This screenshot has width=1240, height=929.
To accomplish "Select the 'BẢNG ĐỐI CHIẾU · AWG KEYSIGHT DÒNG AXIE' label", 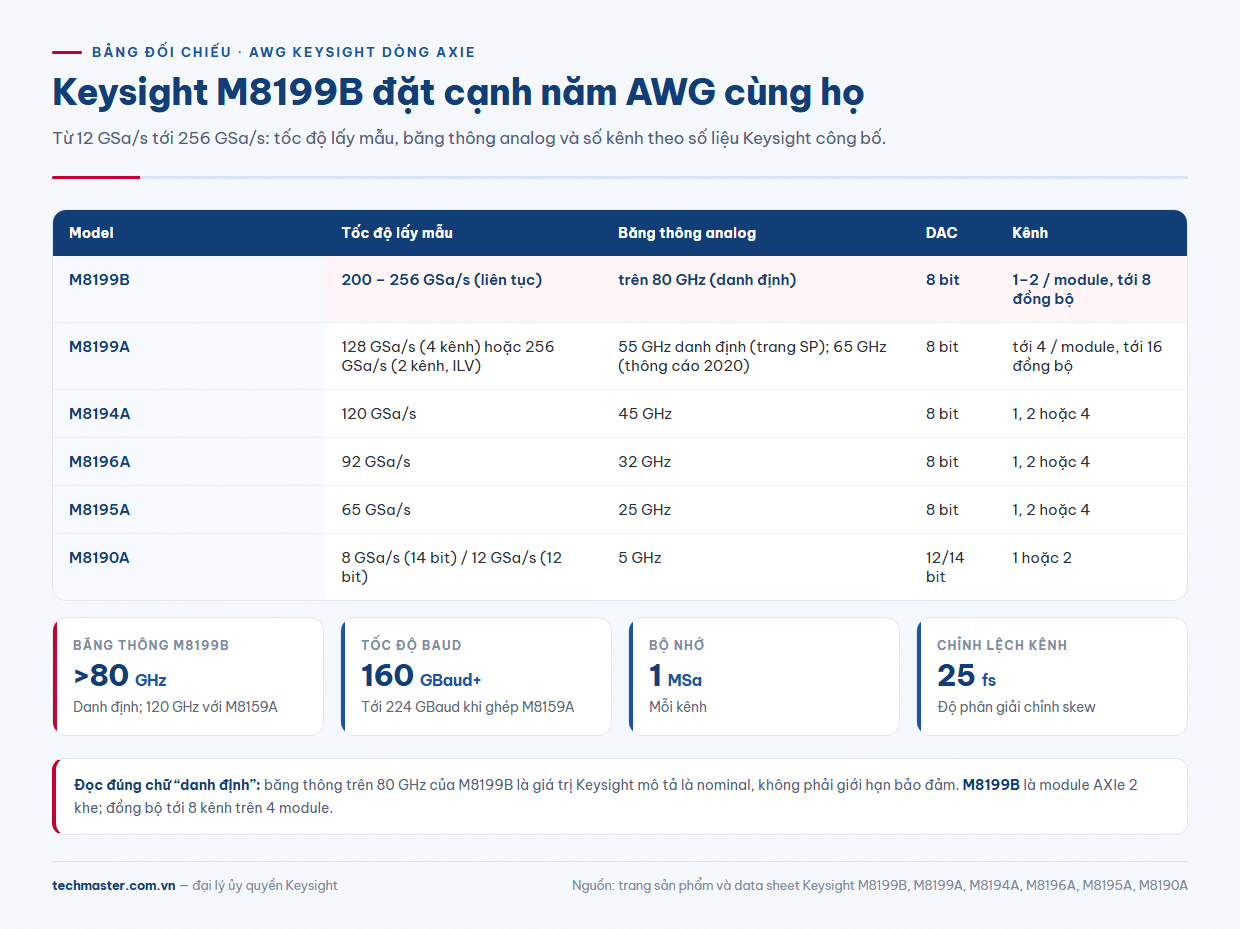I will coord(283,52).
